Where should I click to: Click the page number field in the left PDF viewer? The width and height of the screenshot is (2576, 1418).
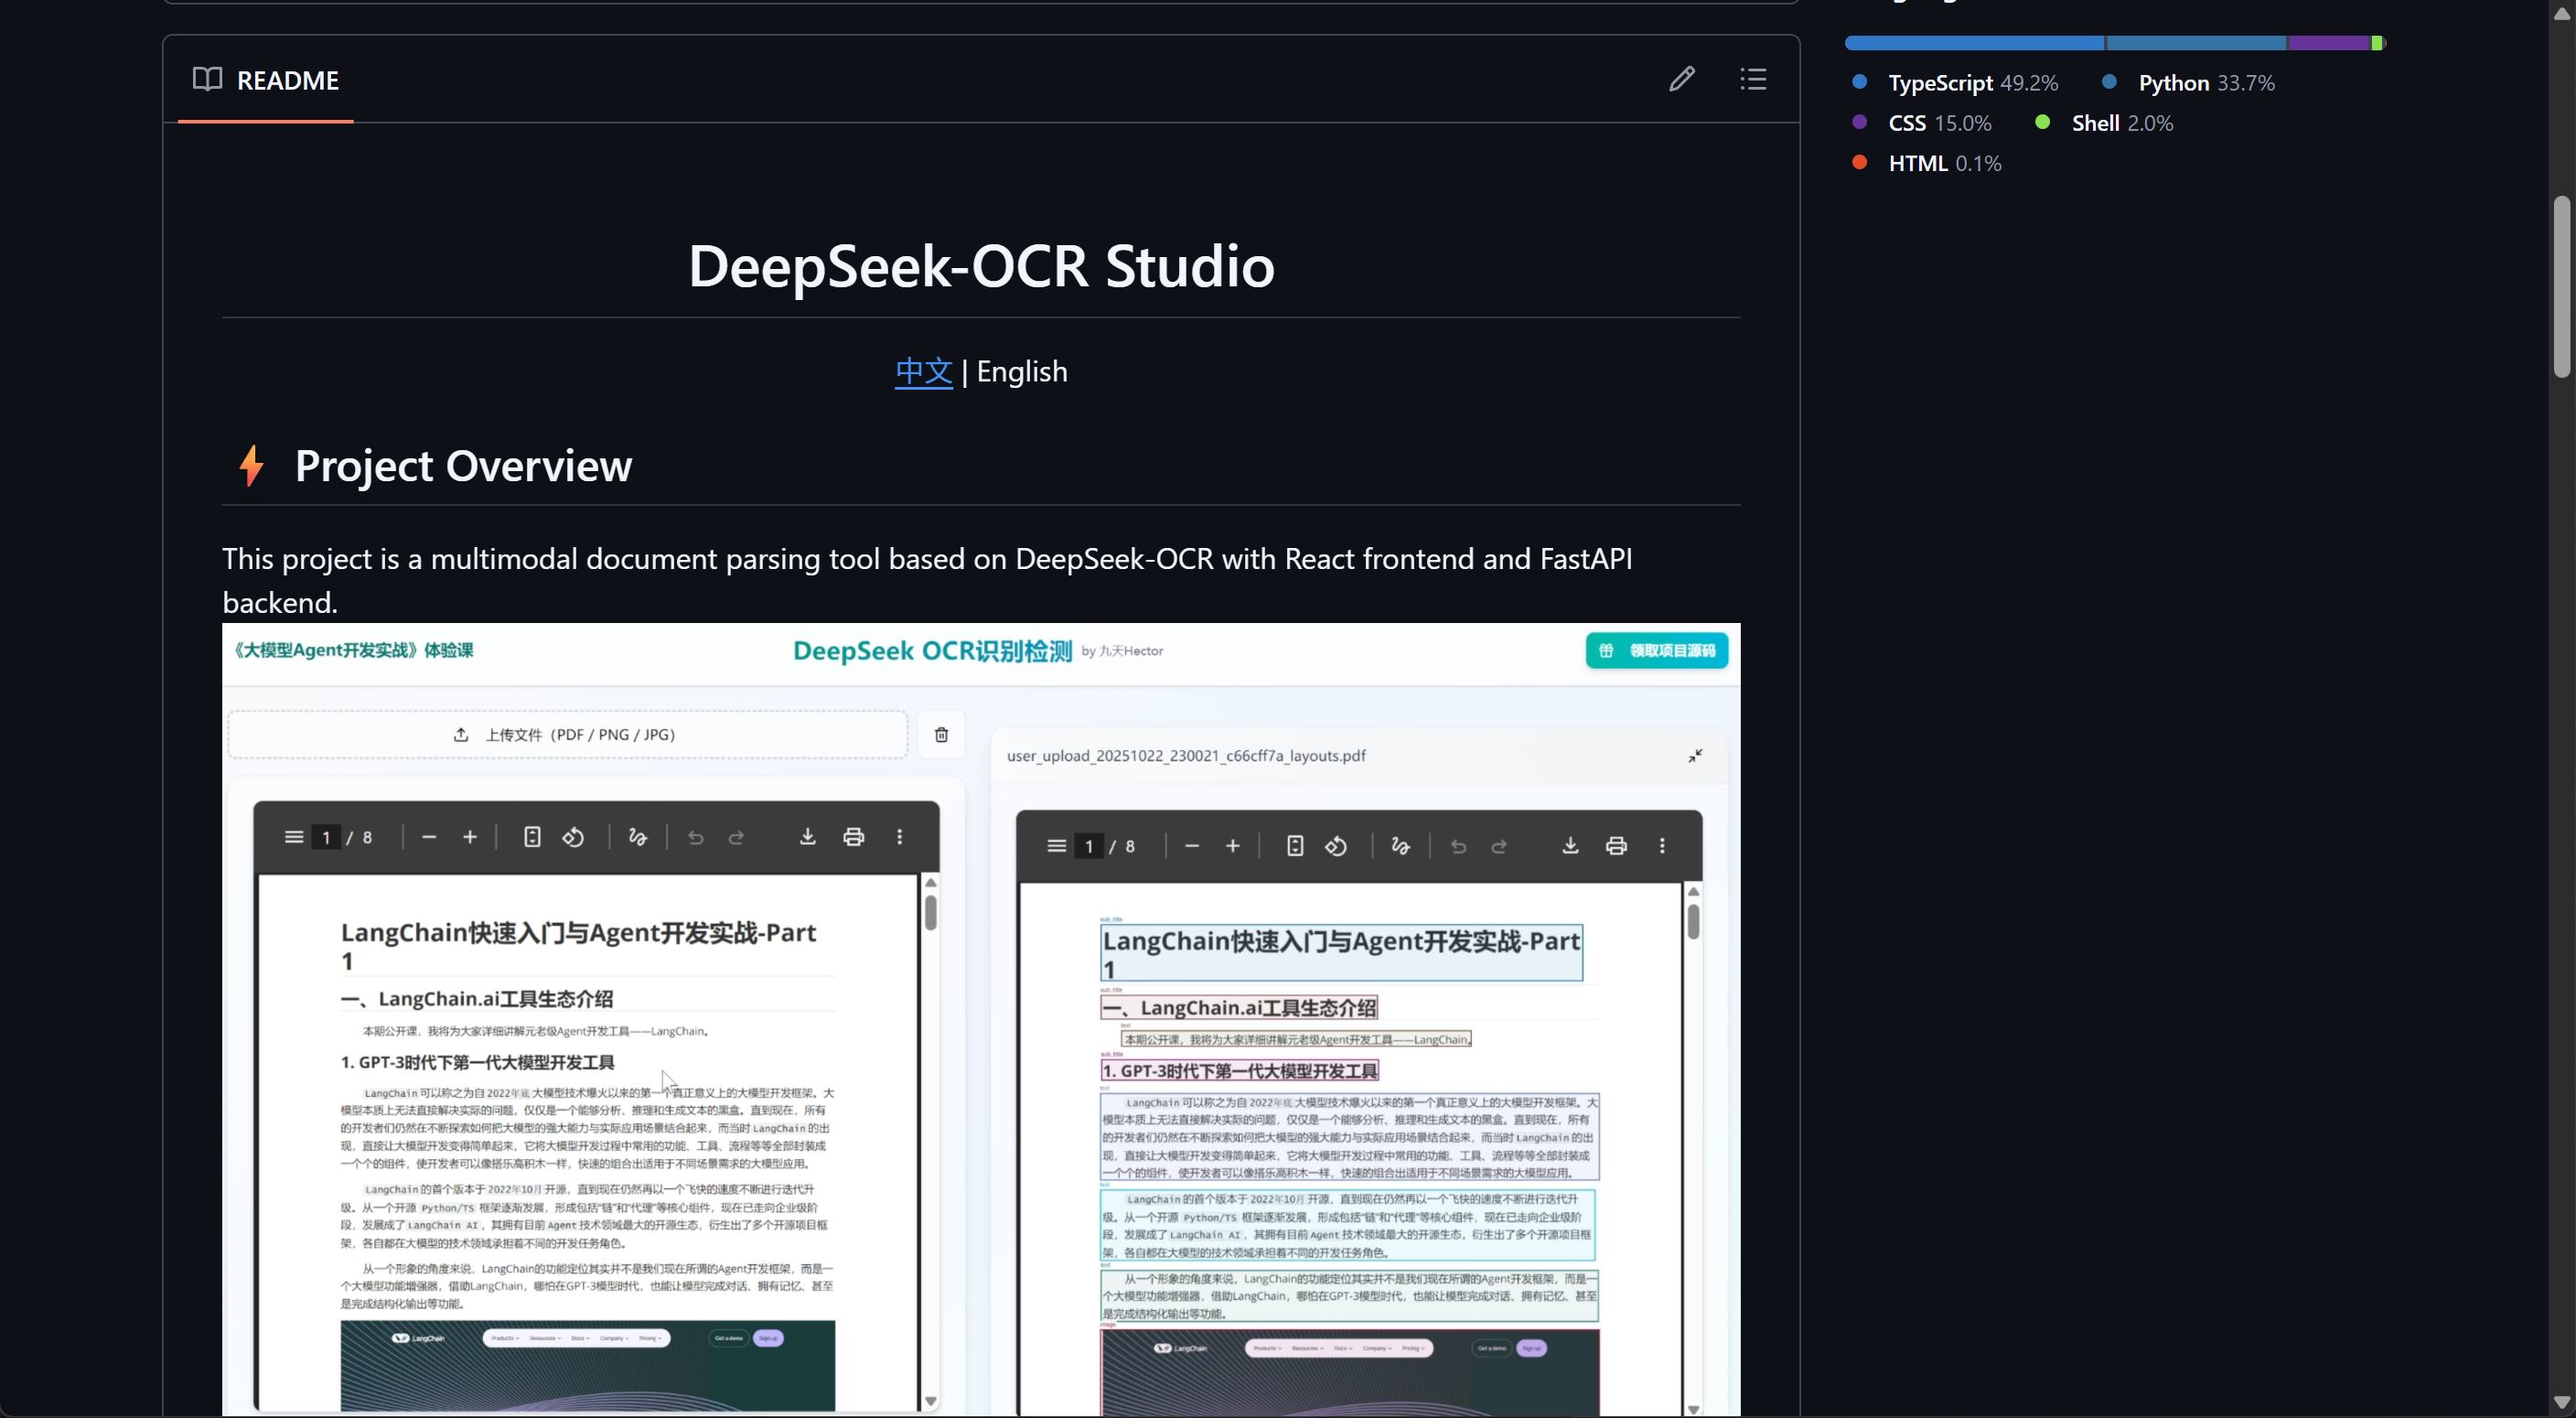click(x=326, y=837)
